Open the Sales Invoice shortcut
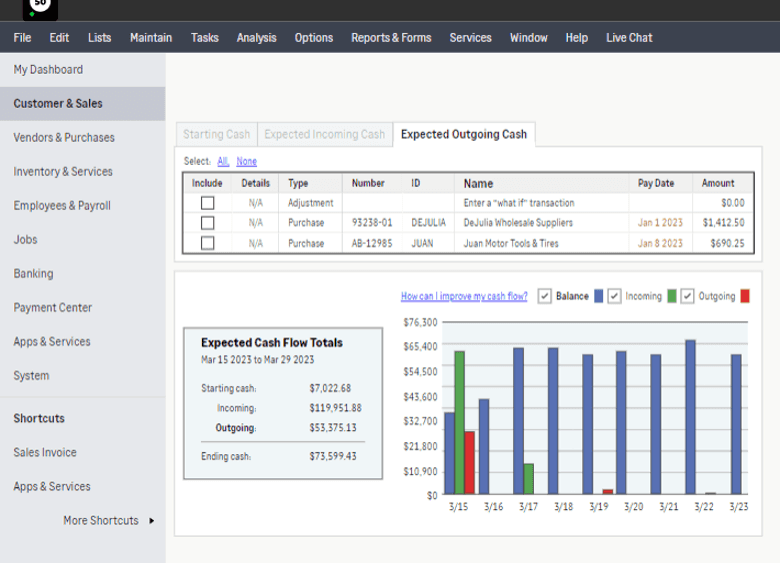 tap(45, 453)
